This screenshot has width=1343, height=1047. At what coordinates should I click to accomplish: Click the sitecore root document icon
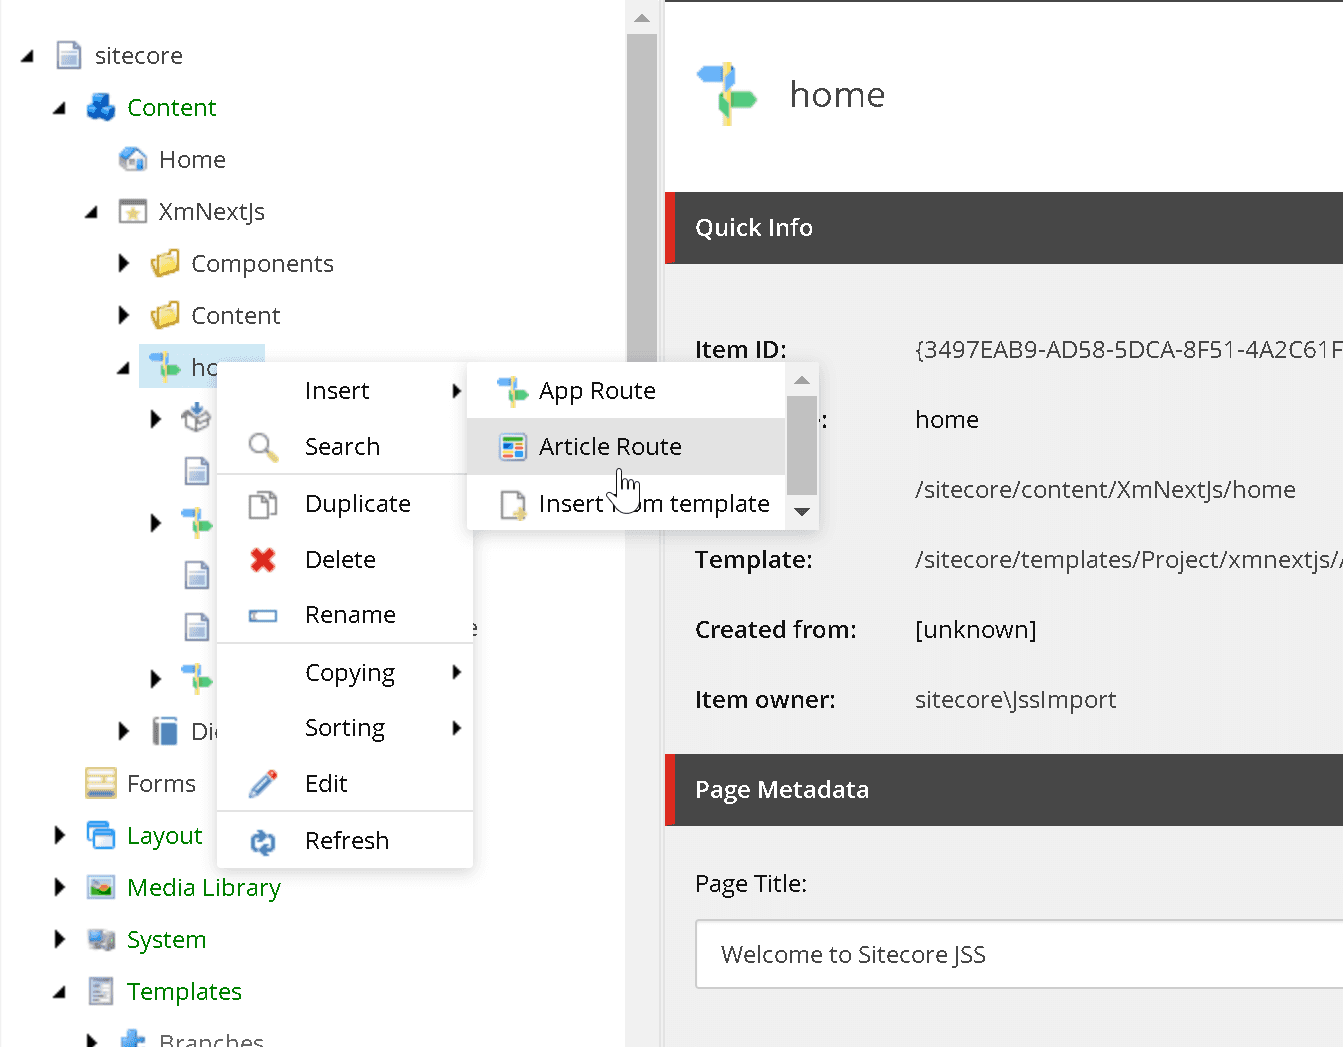pos(69,55)
